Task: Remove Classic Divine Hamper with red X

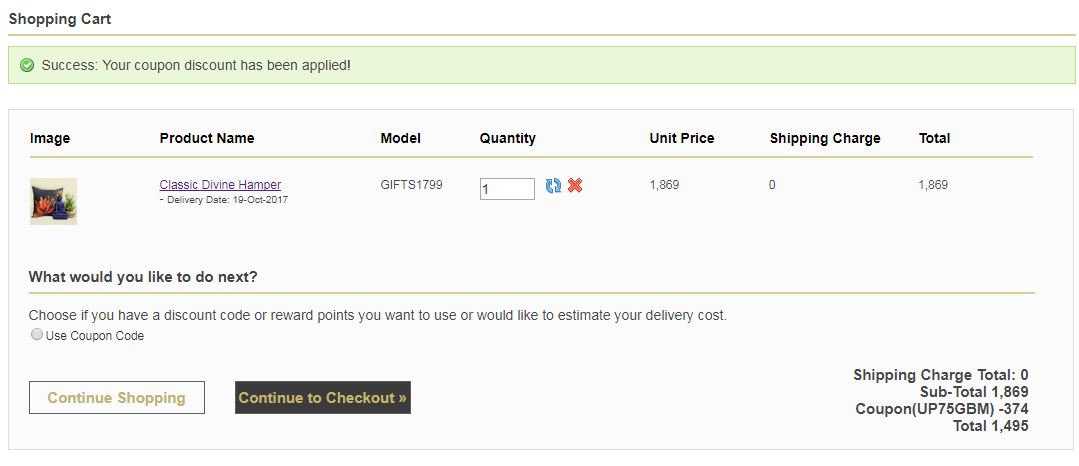Action: click(575, 186)
